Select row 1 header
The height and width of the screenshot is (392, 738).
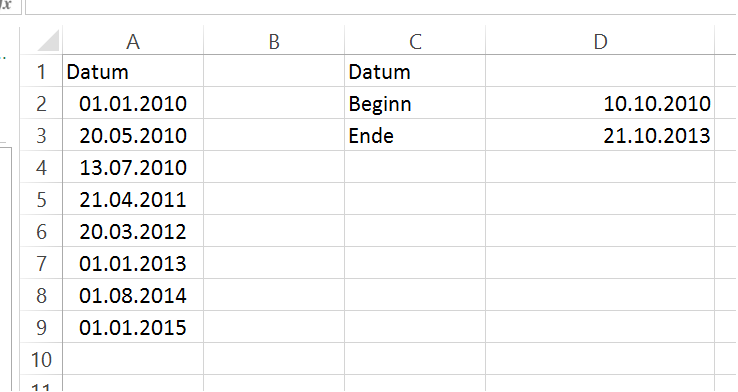click(41, 72)
